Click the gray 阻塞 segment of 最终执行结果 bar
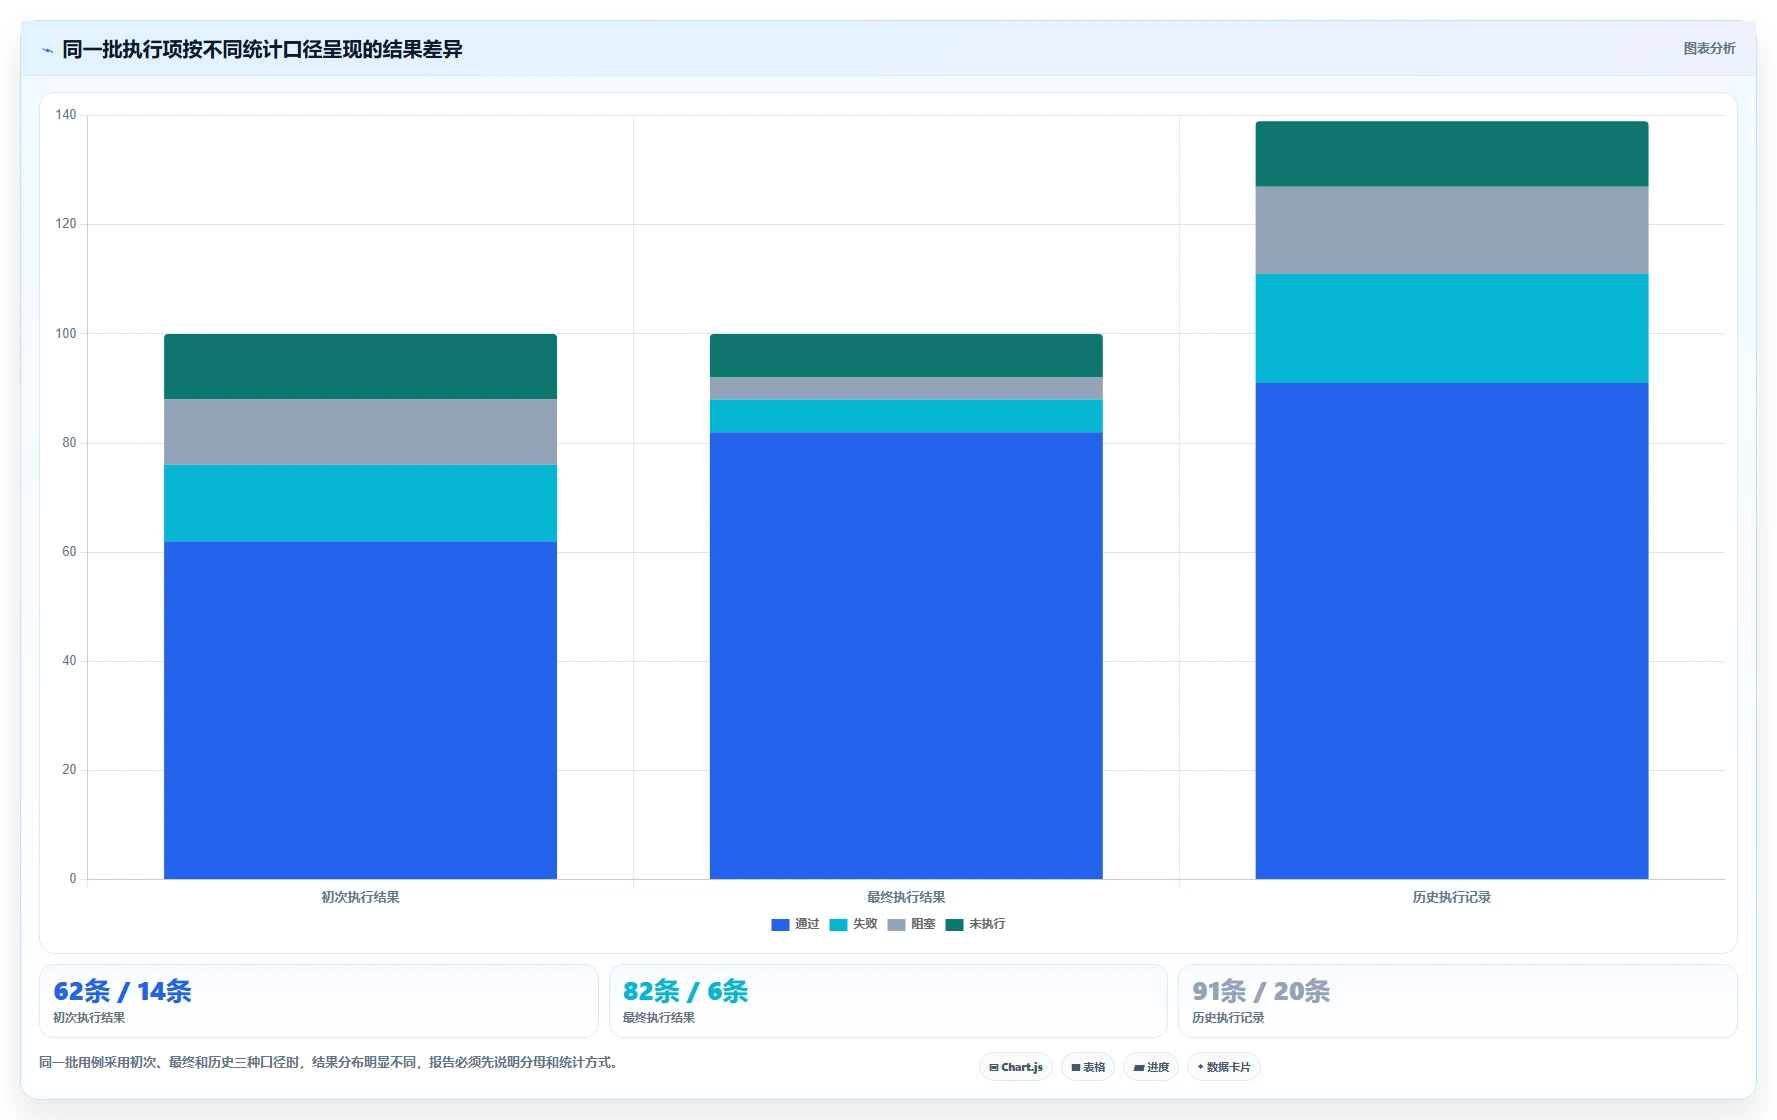 (906, 389)
